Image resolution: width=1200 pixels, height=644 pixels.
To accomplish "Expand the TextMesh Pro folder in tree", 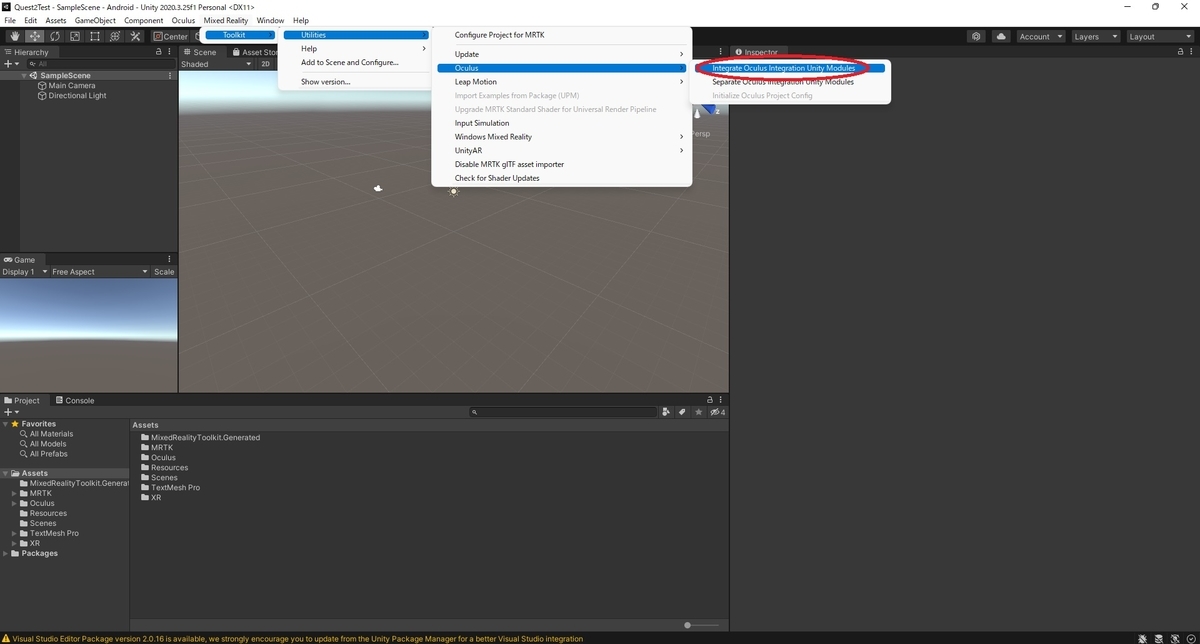I will (14, 533).
